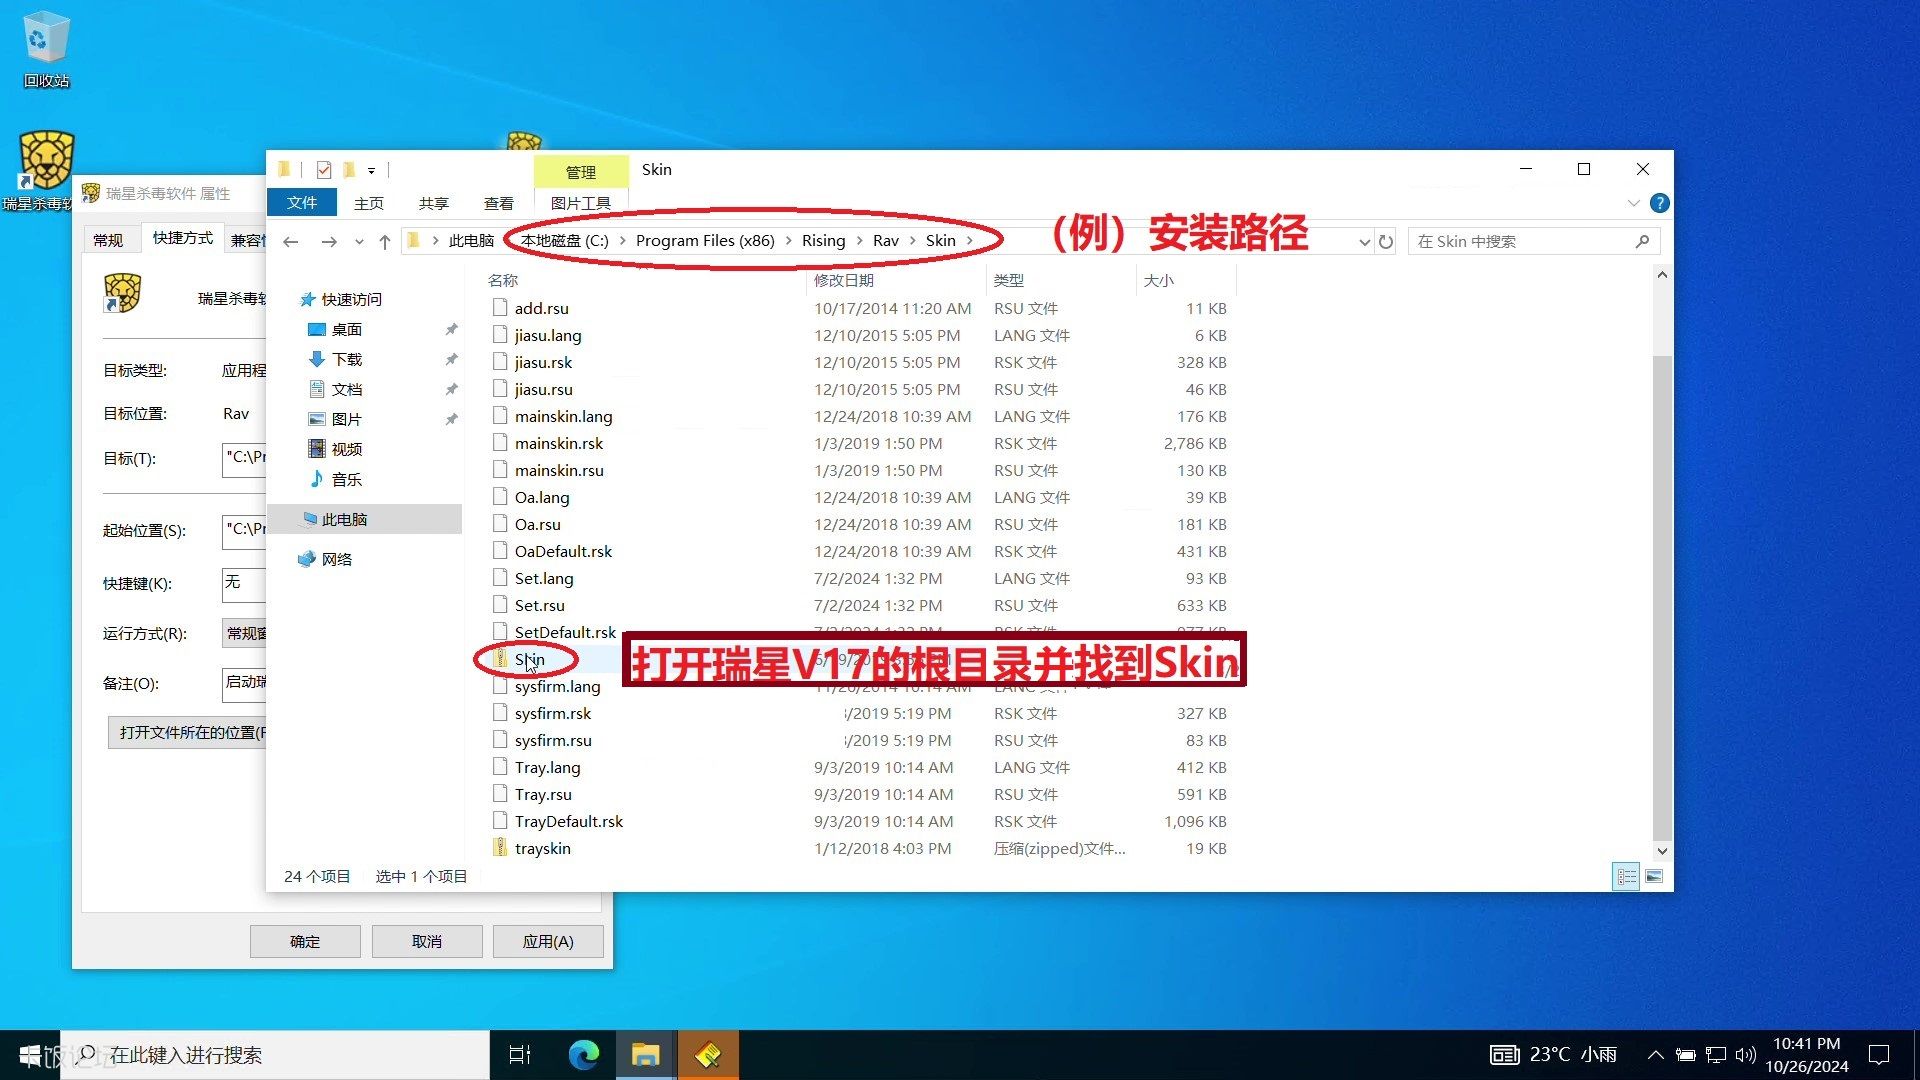Open the Recycle Bin desktop icon
The image size is (1920, 1080).
[46, 50]
